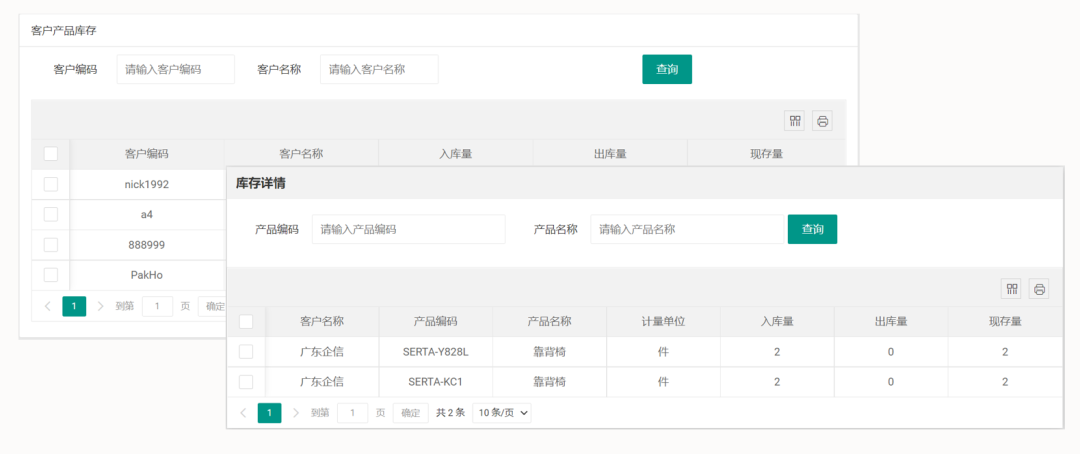
Task: Click page jump input in 库存详情 pagination
Action: pos(353,413)
